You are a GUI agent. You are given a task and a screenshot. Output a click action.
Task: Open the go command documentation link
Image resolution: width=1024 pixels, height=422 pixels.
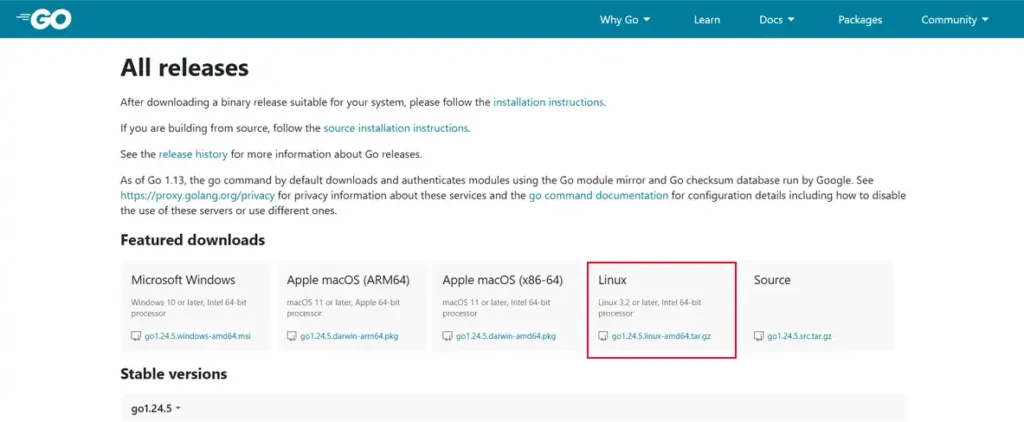pyautogui.click(x=598, y=195)
